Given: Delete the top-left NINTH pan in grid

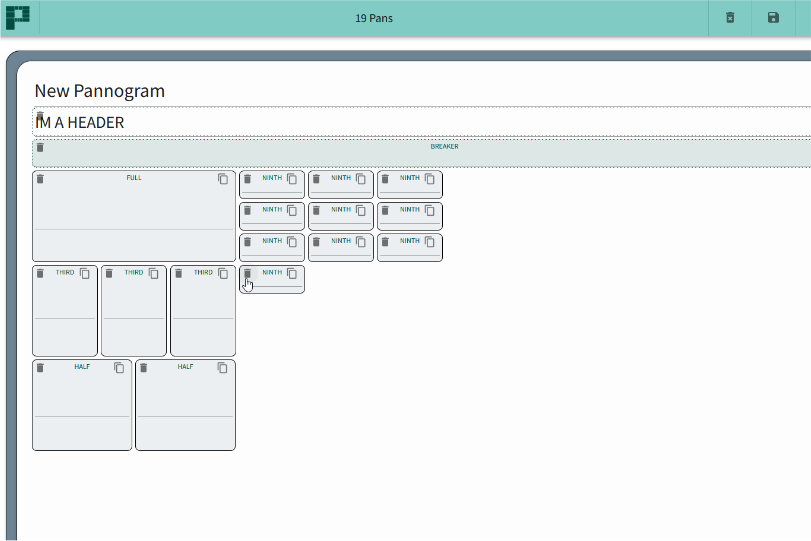Looking at the screenshot, I should pyautogui.click(x=247, y=179).
